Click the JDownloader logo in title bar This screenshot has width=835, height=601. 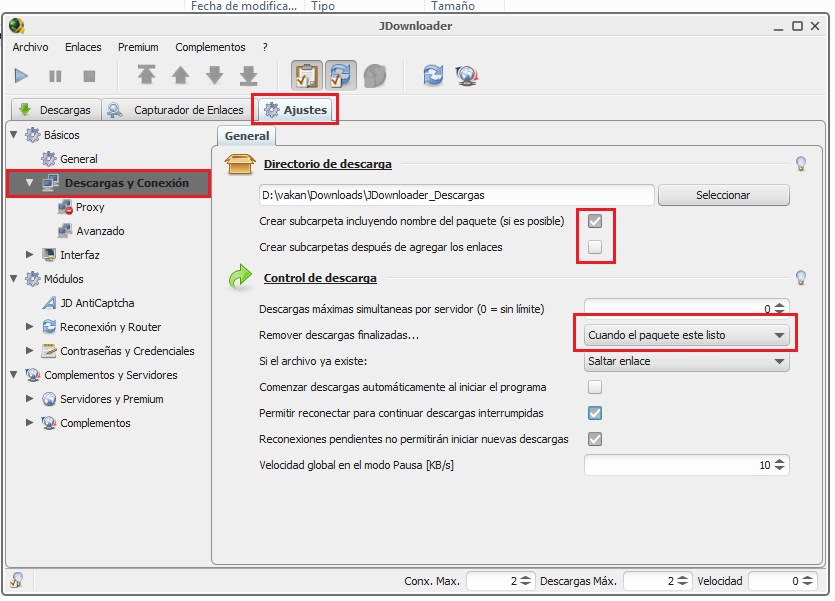pyautogui.click(x=17, y=26)
